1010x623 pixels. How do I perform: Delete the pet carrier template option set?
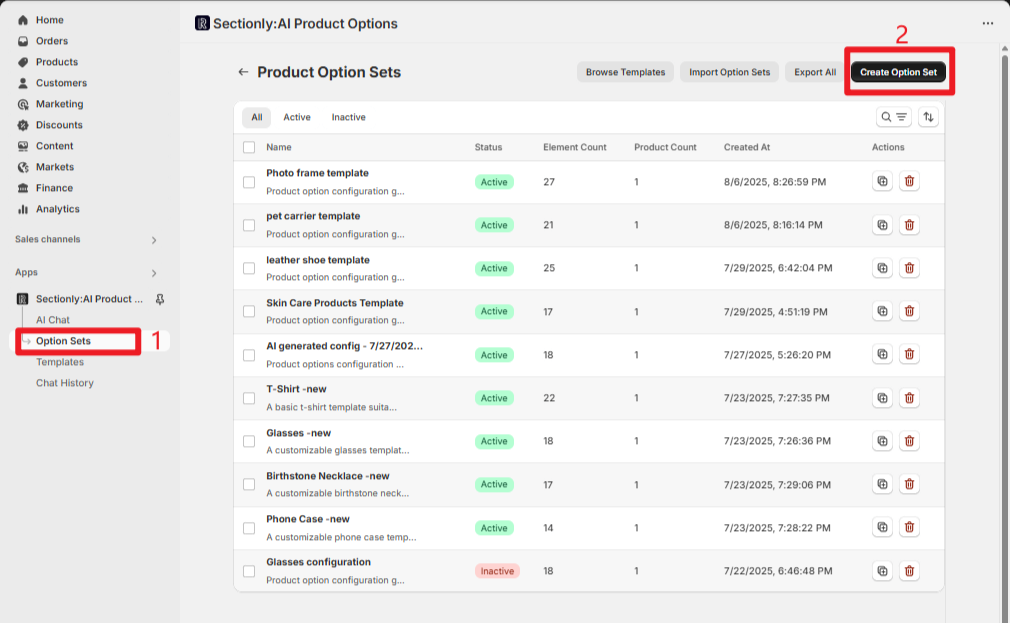tap(909, 225)
